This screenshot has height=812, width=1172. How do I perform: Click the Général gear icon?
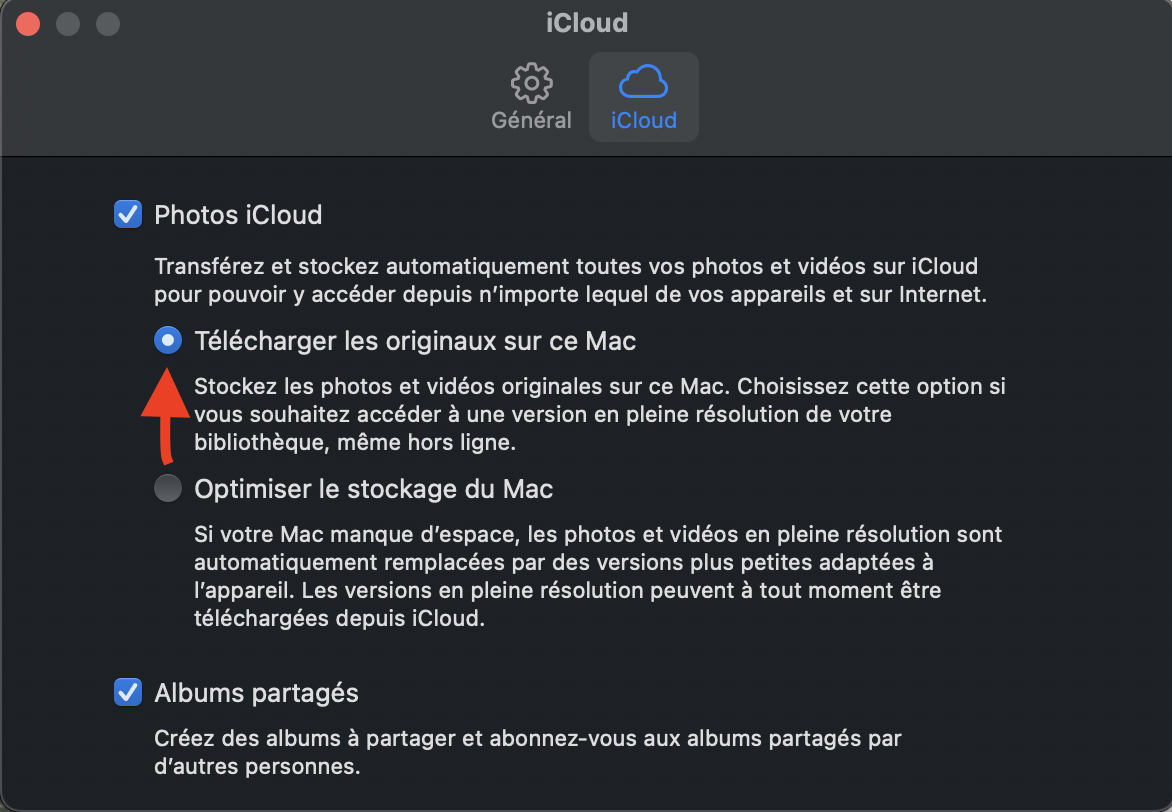click(x=531, y=82)
